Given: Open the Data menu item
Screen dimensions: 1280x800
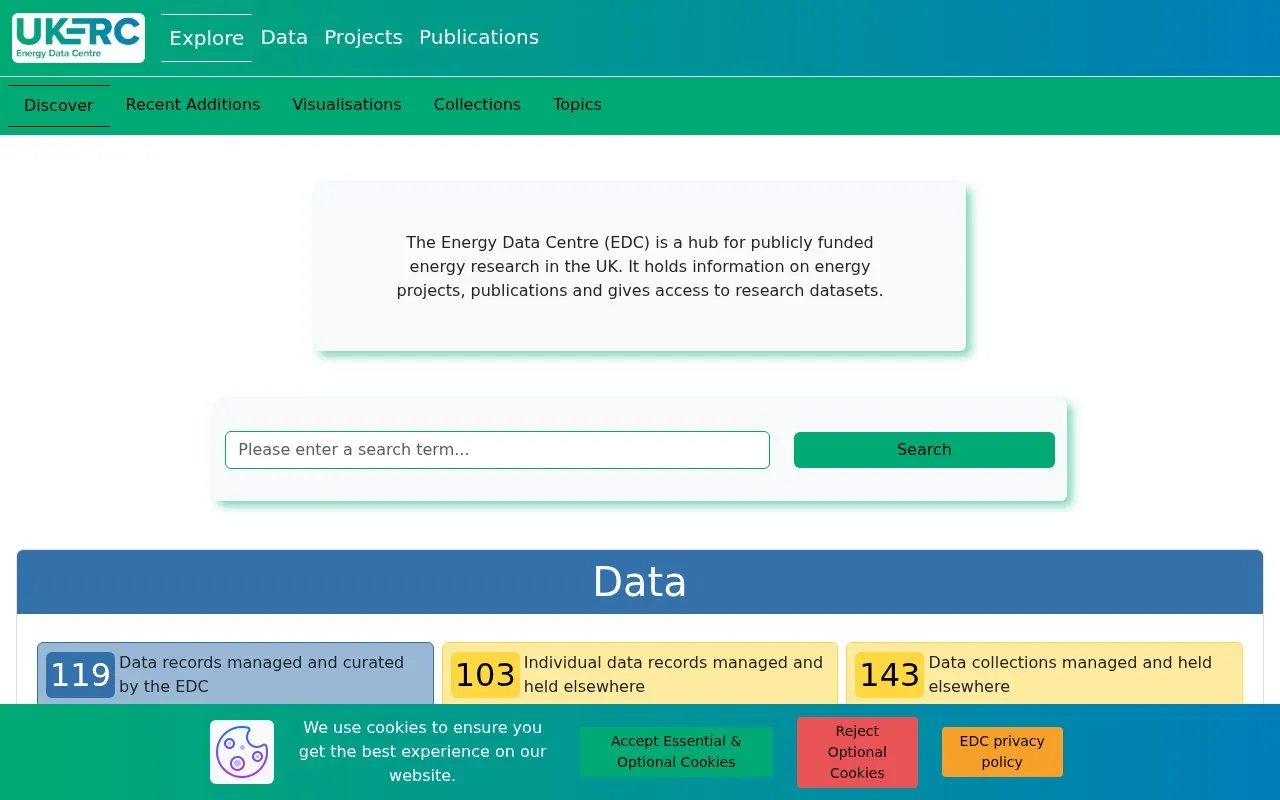Looking at the screenshot, I should (284, 37).
